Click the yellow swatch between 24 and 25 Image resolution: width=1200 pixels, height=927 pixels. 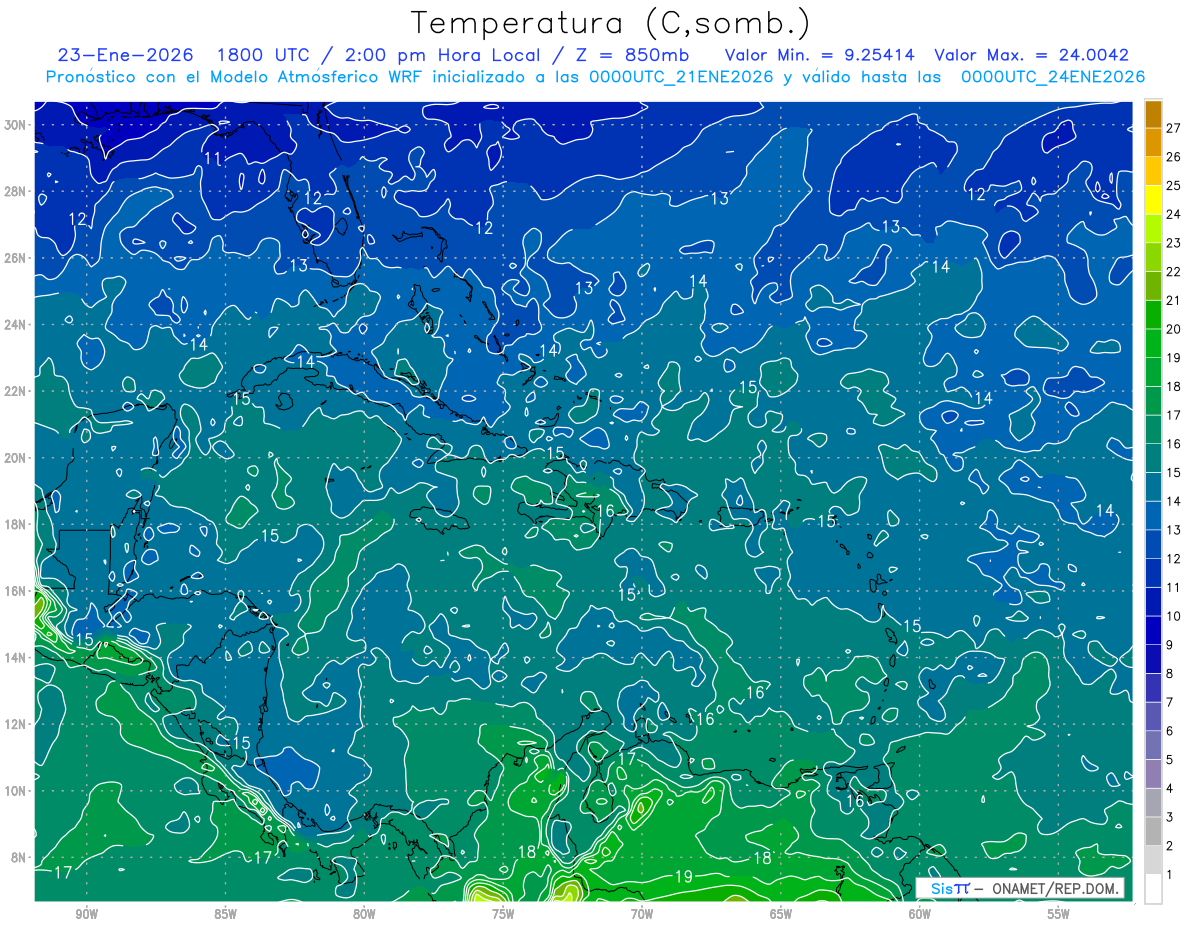coord(1153,198)
